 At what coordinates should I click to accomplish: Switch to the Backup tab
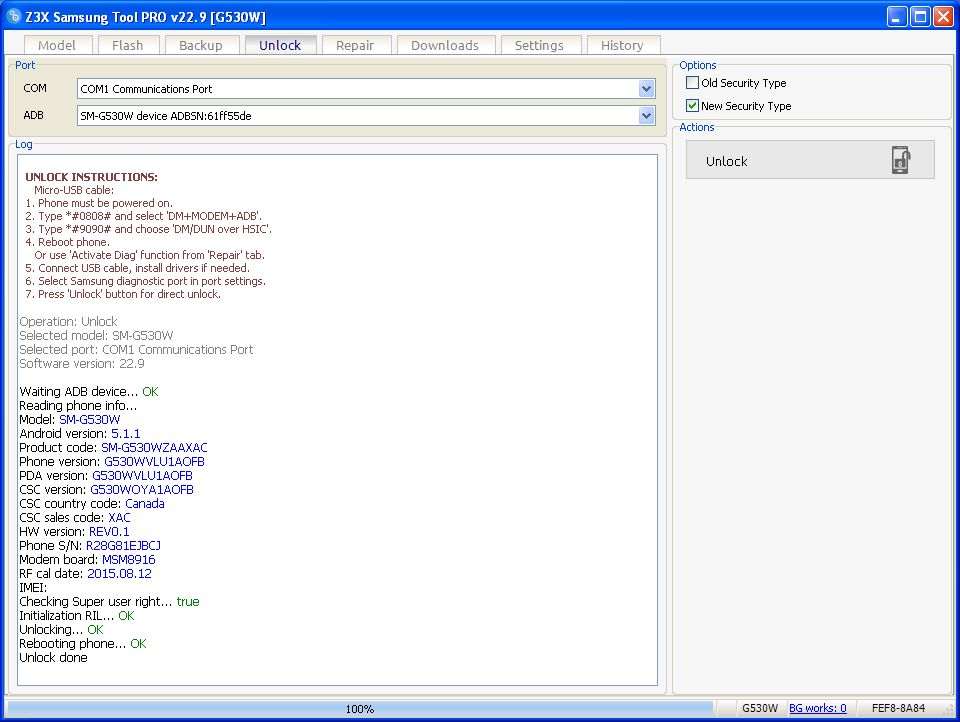(201, 45)
